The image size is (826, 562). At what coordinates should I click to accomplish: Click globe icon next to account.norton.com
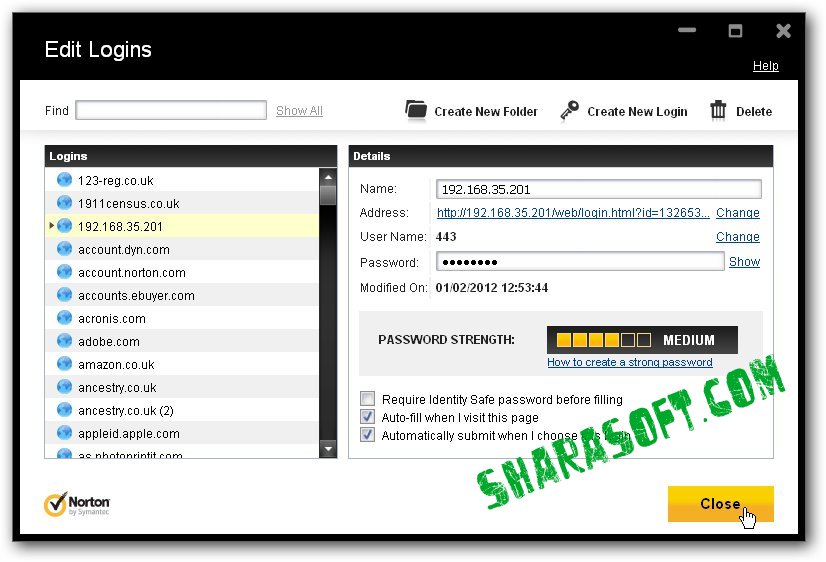coord(64,272)
